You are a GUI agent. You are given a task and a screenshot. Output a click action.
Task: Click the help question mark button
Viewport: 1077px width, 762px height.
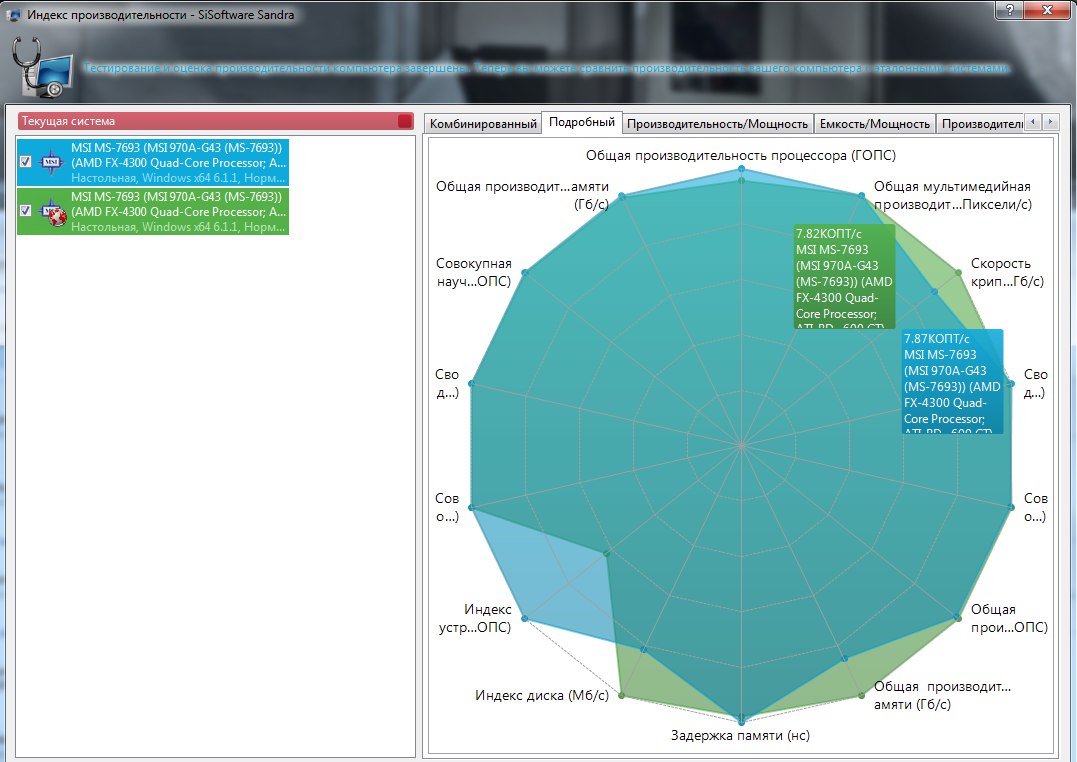pyautogui.click(x=1009, y=10)
